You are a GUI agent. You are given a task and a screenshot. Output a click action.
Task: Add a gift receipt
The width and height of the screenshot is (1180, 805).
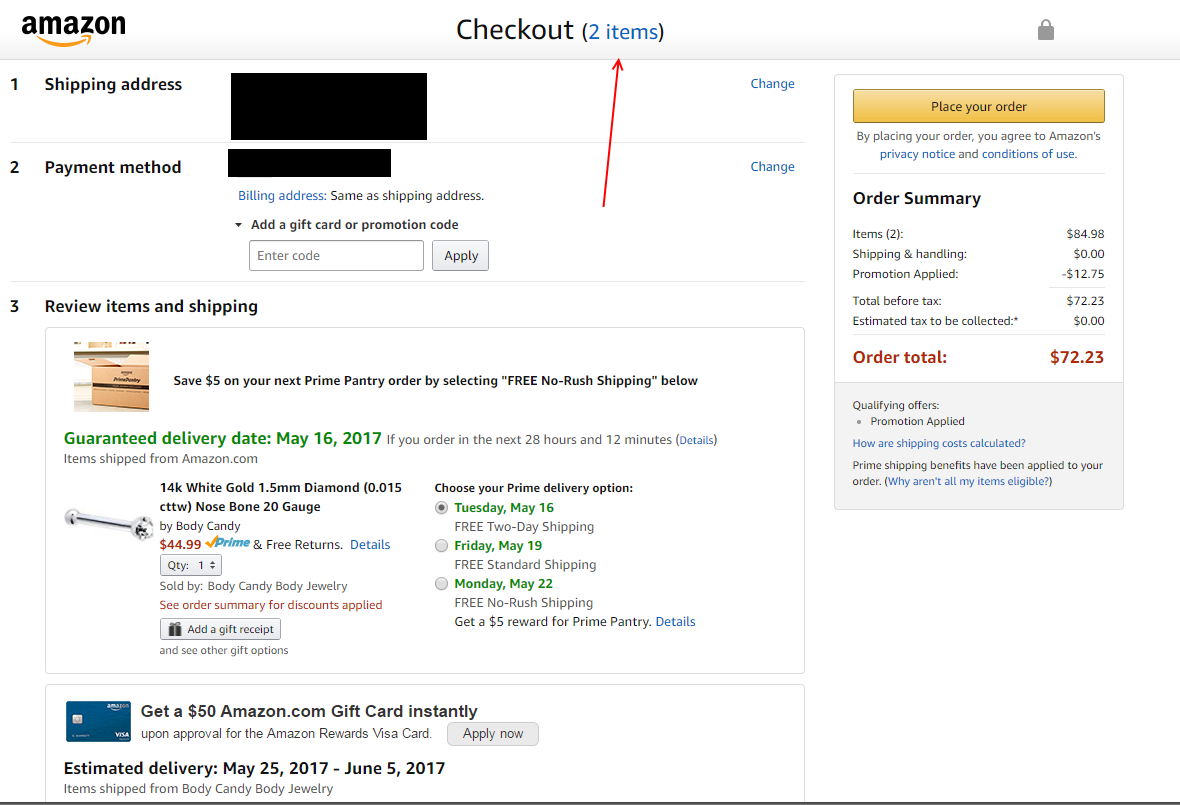(220, 629)
